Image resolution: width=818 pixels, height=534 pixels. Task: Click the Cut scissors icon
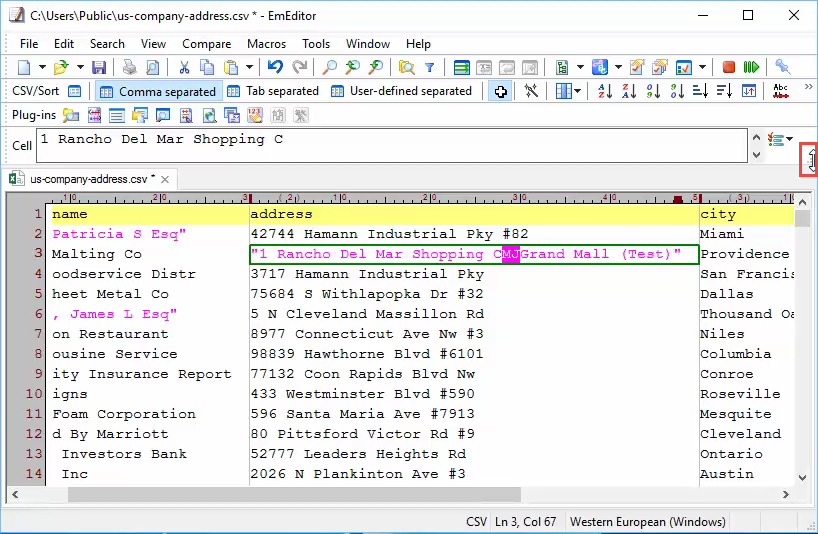point(184,67)
